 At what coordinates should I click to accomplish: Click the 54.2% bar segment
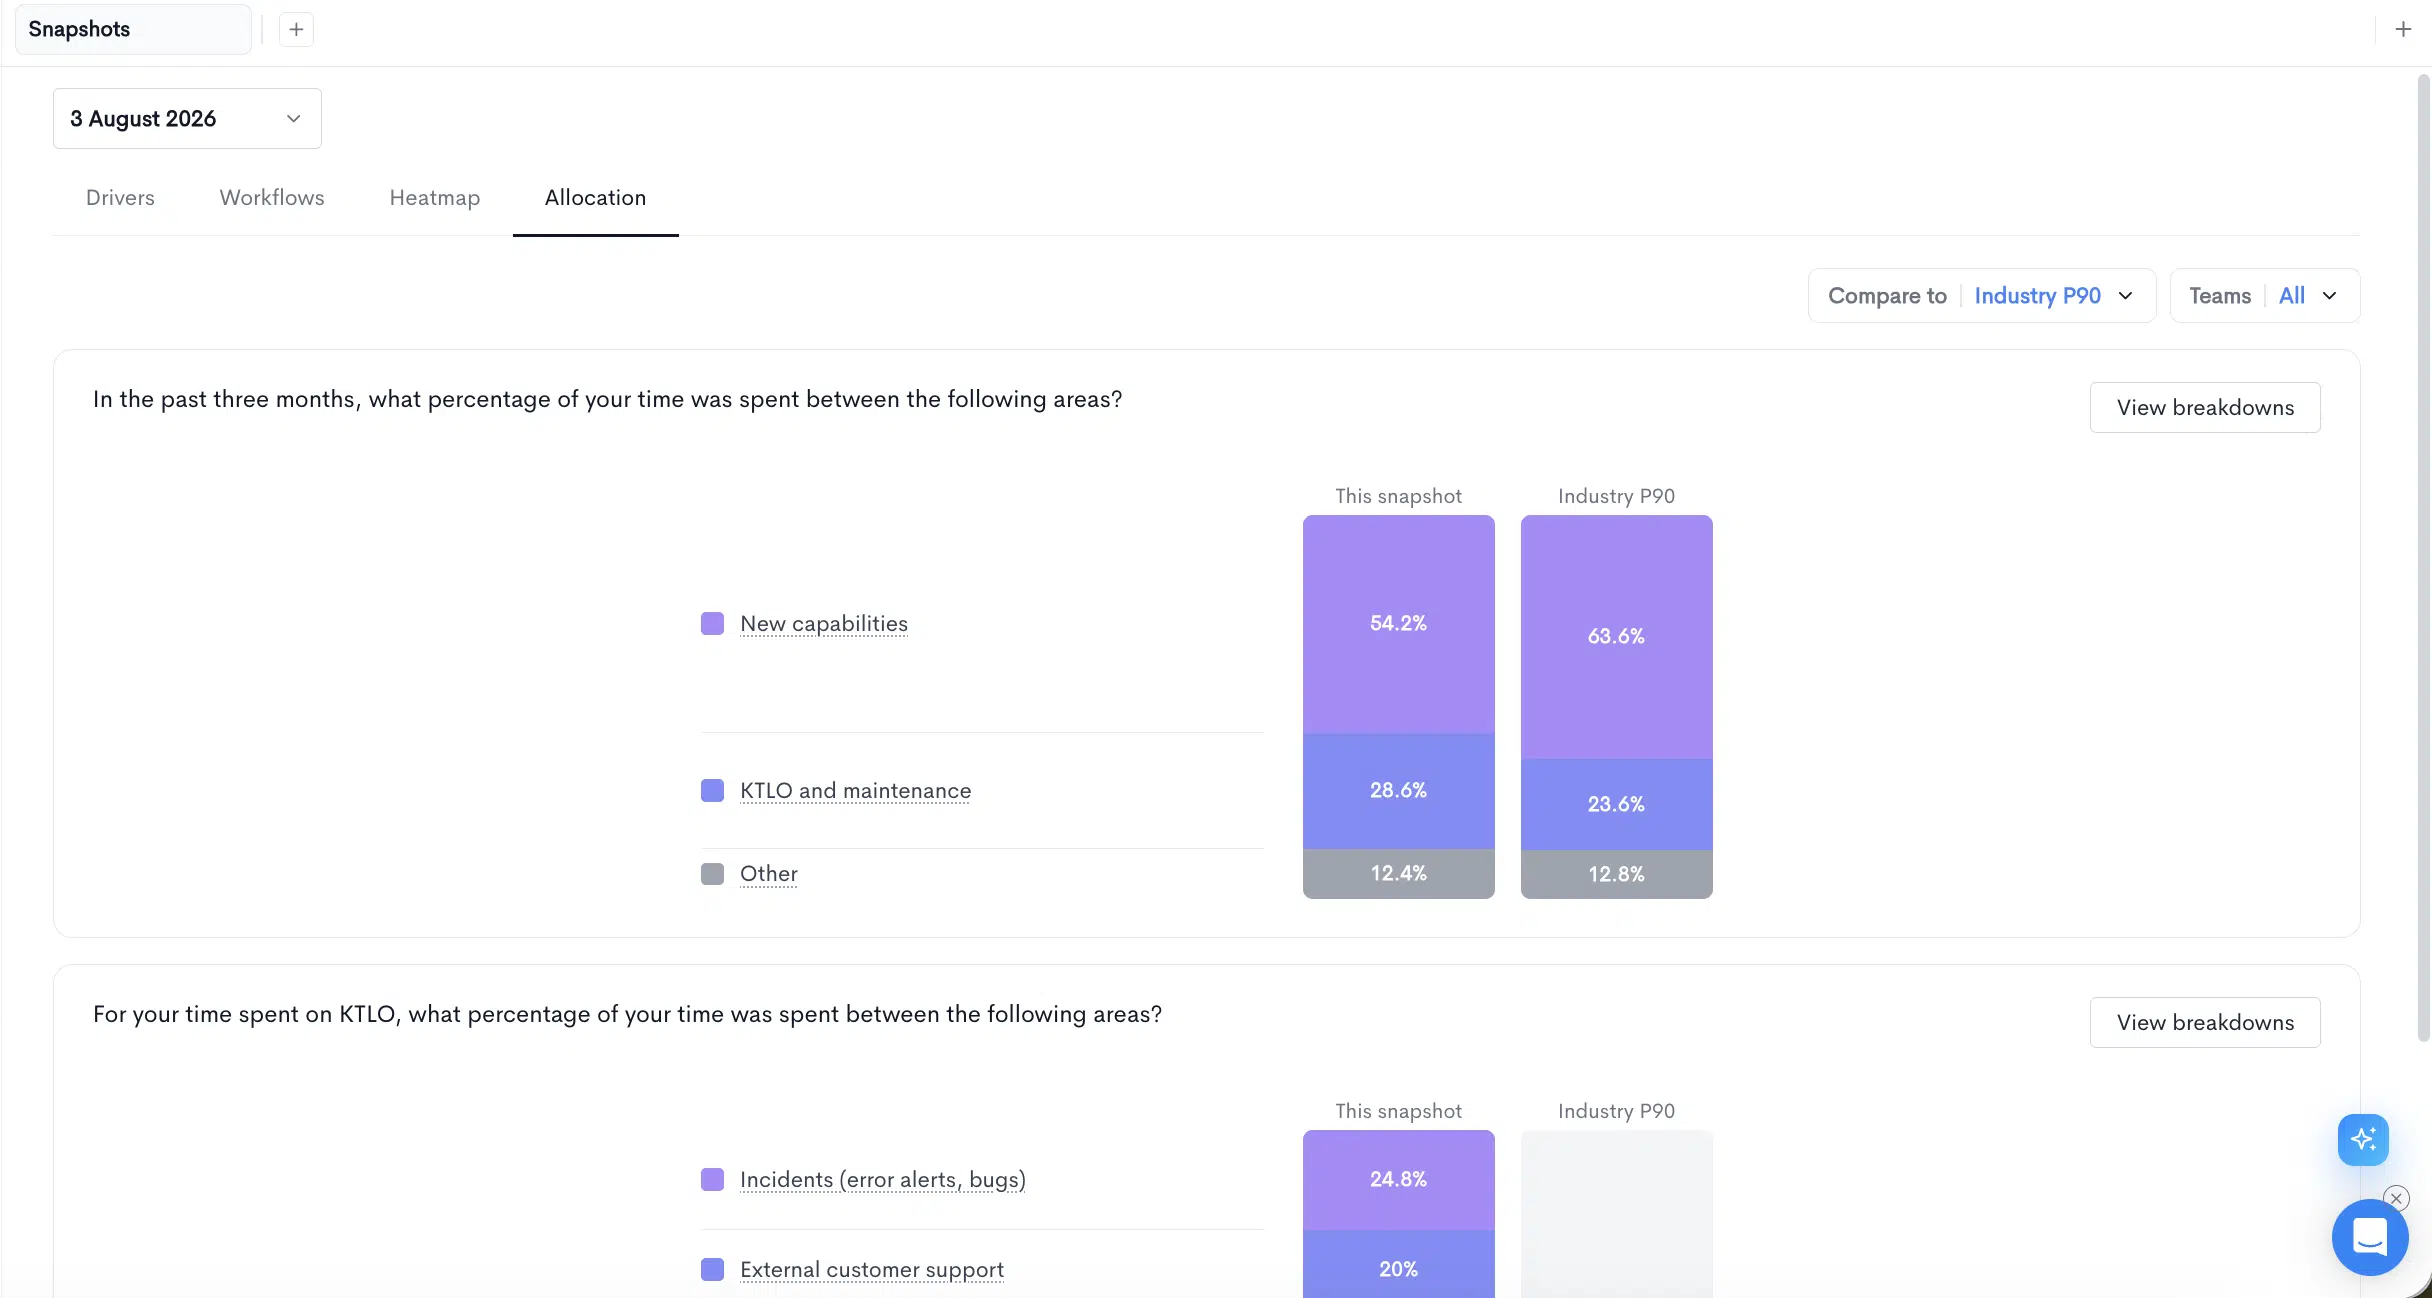1398,624
